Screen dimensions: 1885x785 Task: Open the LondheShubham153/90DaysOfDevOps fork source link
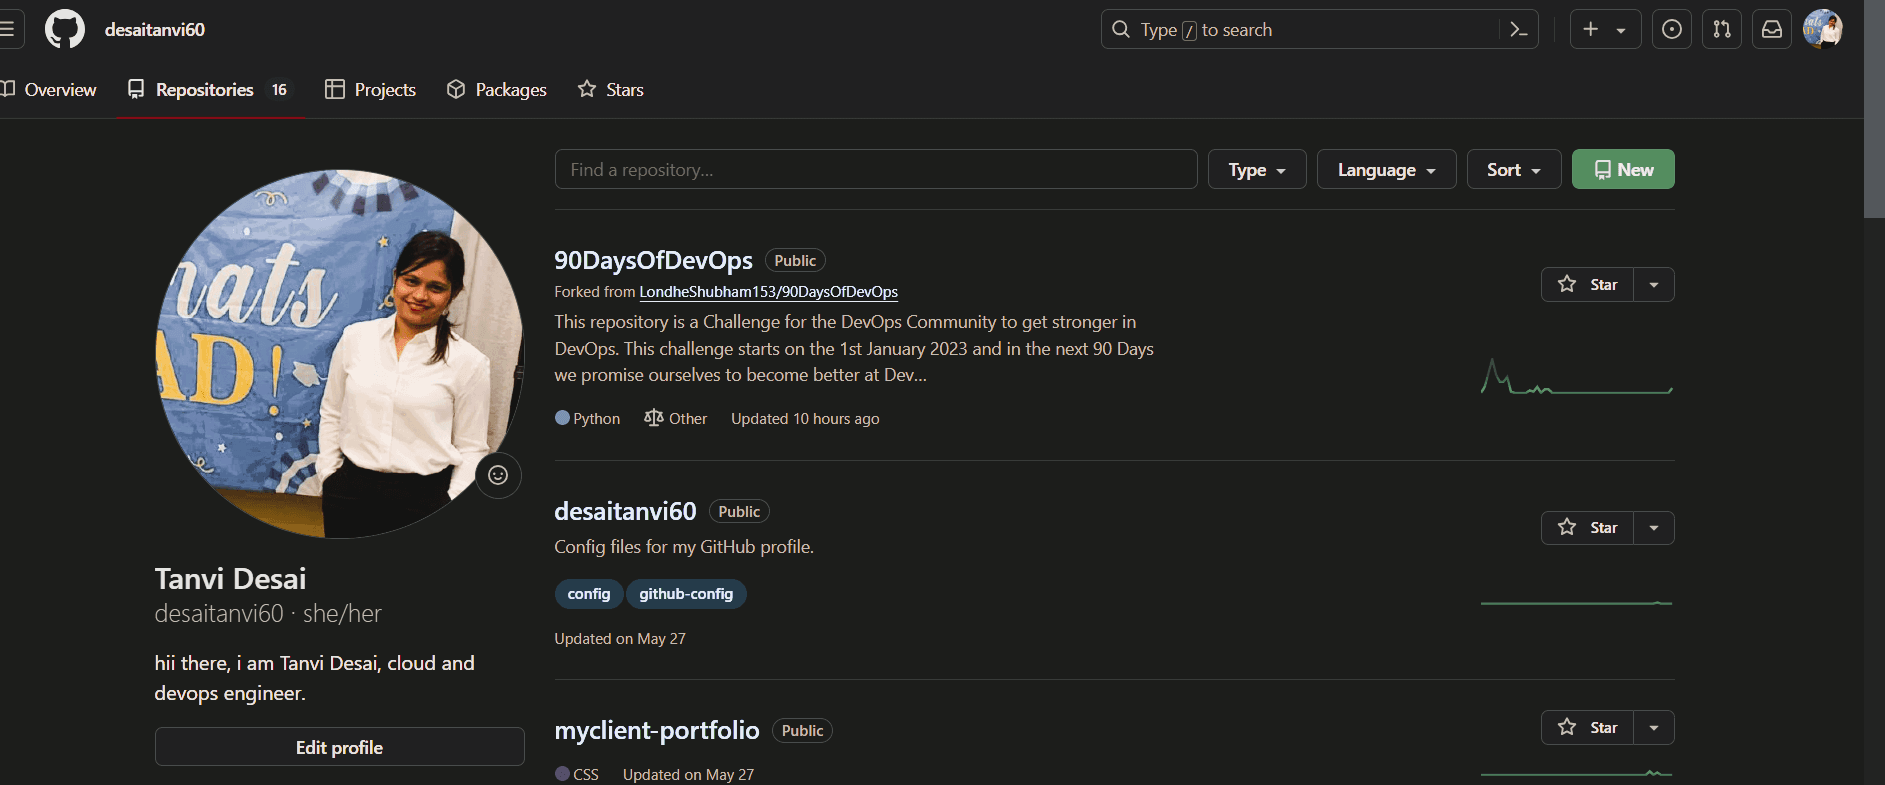click(x=768, y=292)
